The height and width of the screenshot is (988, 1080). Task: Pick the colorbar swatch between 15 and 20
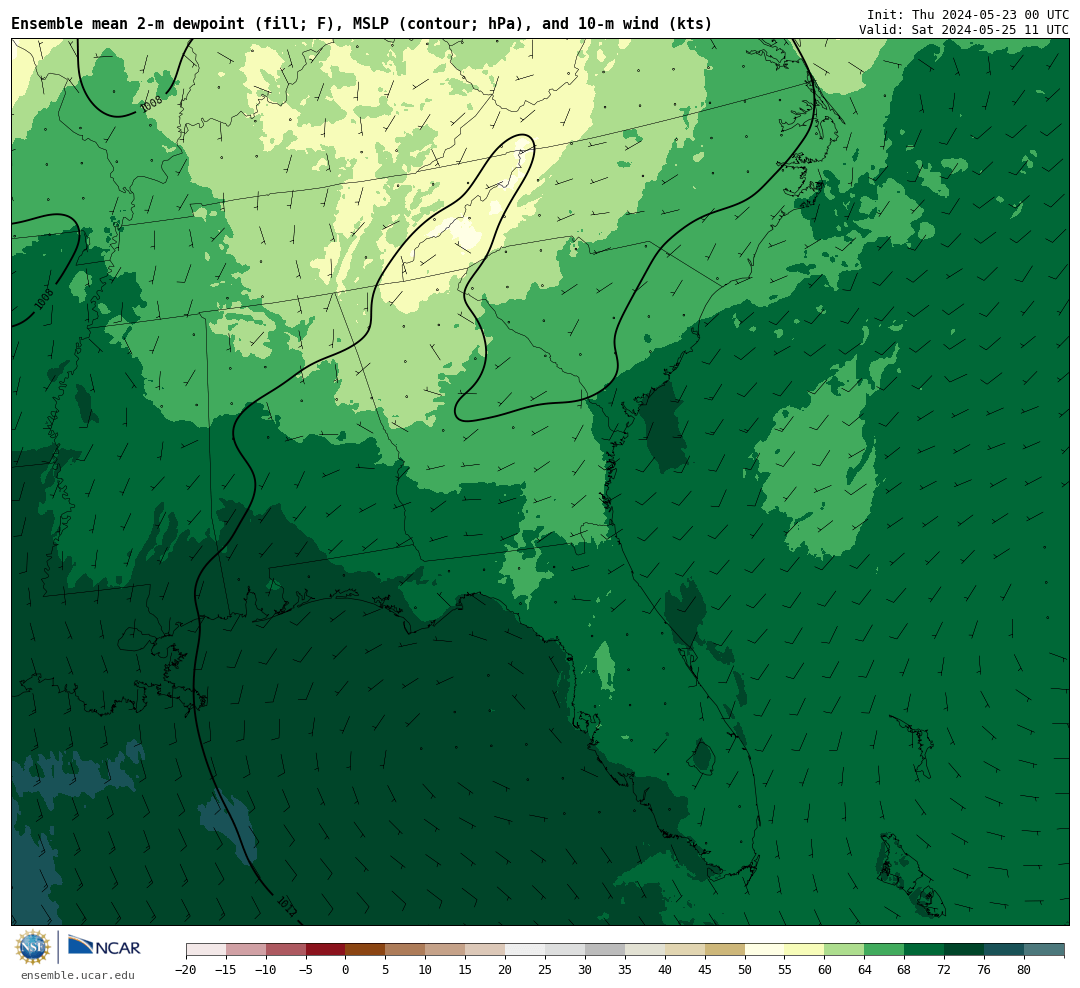[x=486, y=950]
